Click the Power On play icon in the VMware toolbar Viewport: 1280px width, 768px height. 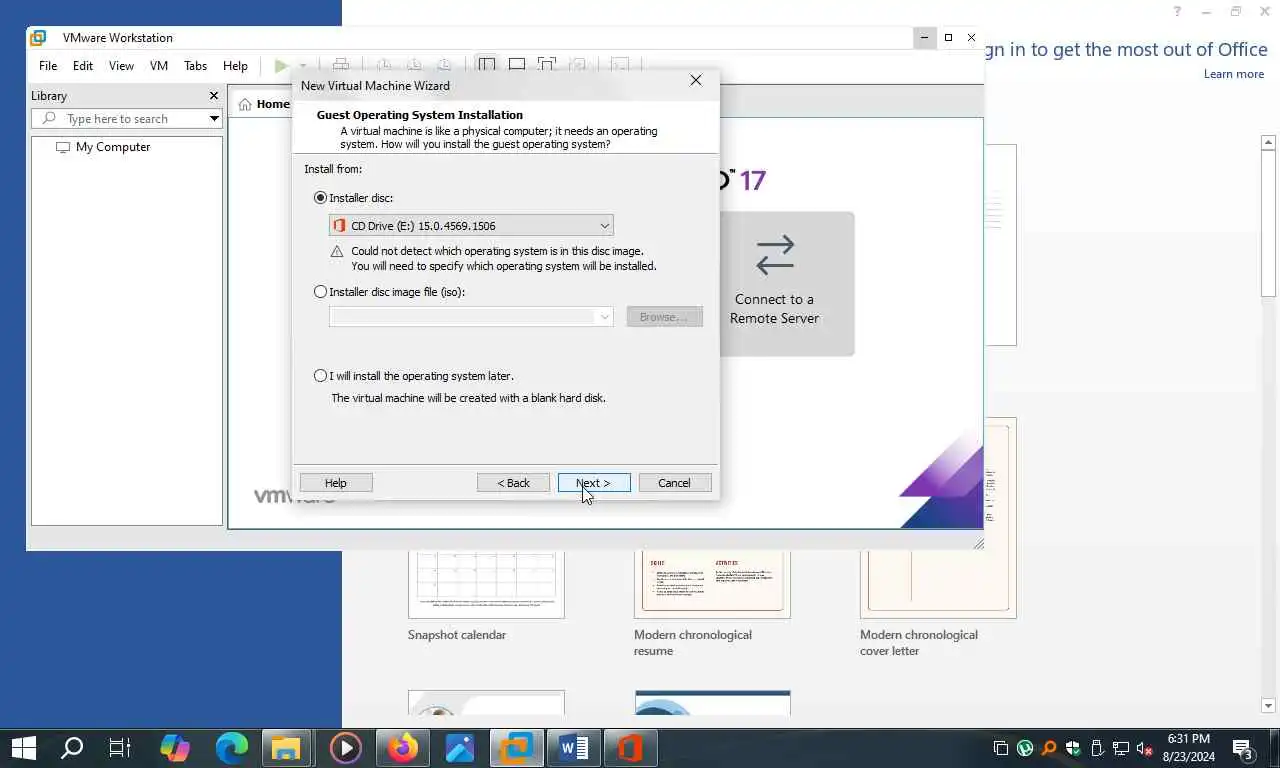[281, 66]
